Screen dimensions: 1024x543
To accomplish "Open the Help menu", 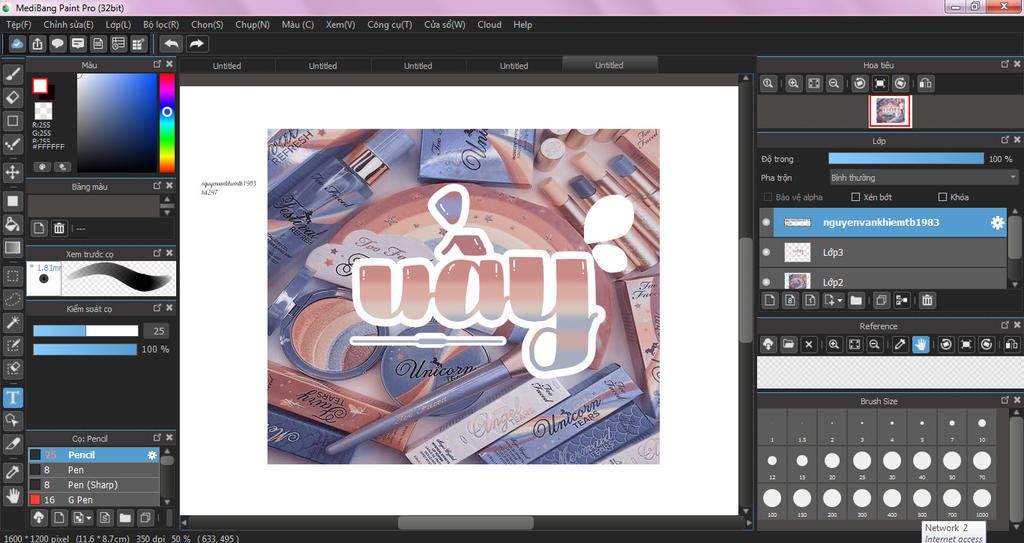I will point(522,24).
